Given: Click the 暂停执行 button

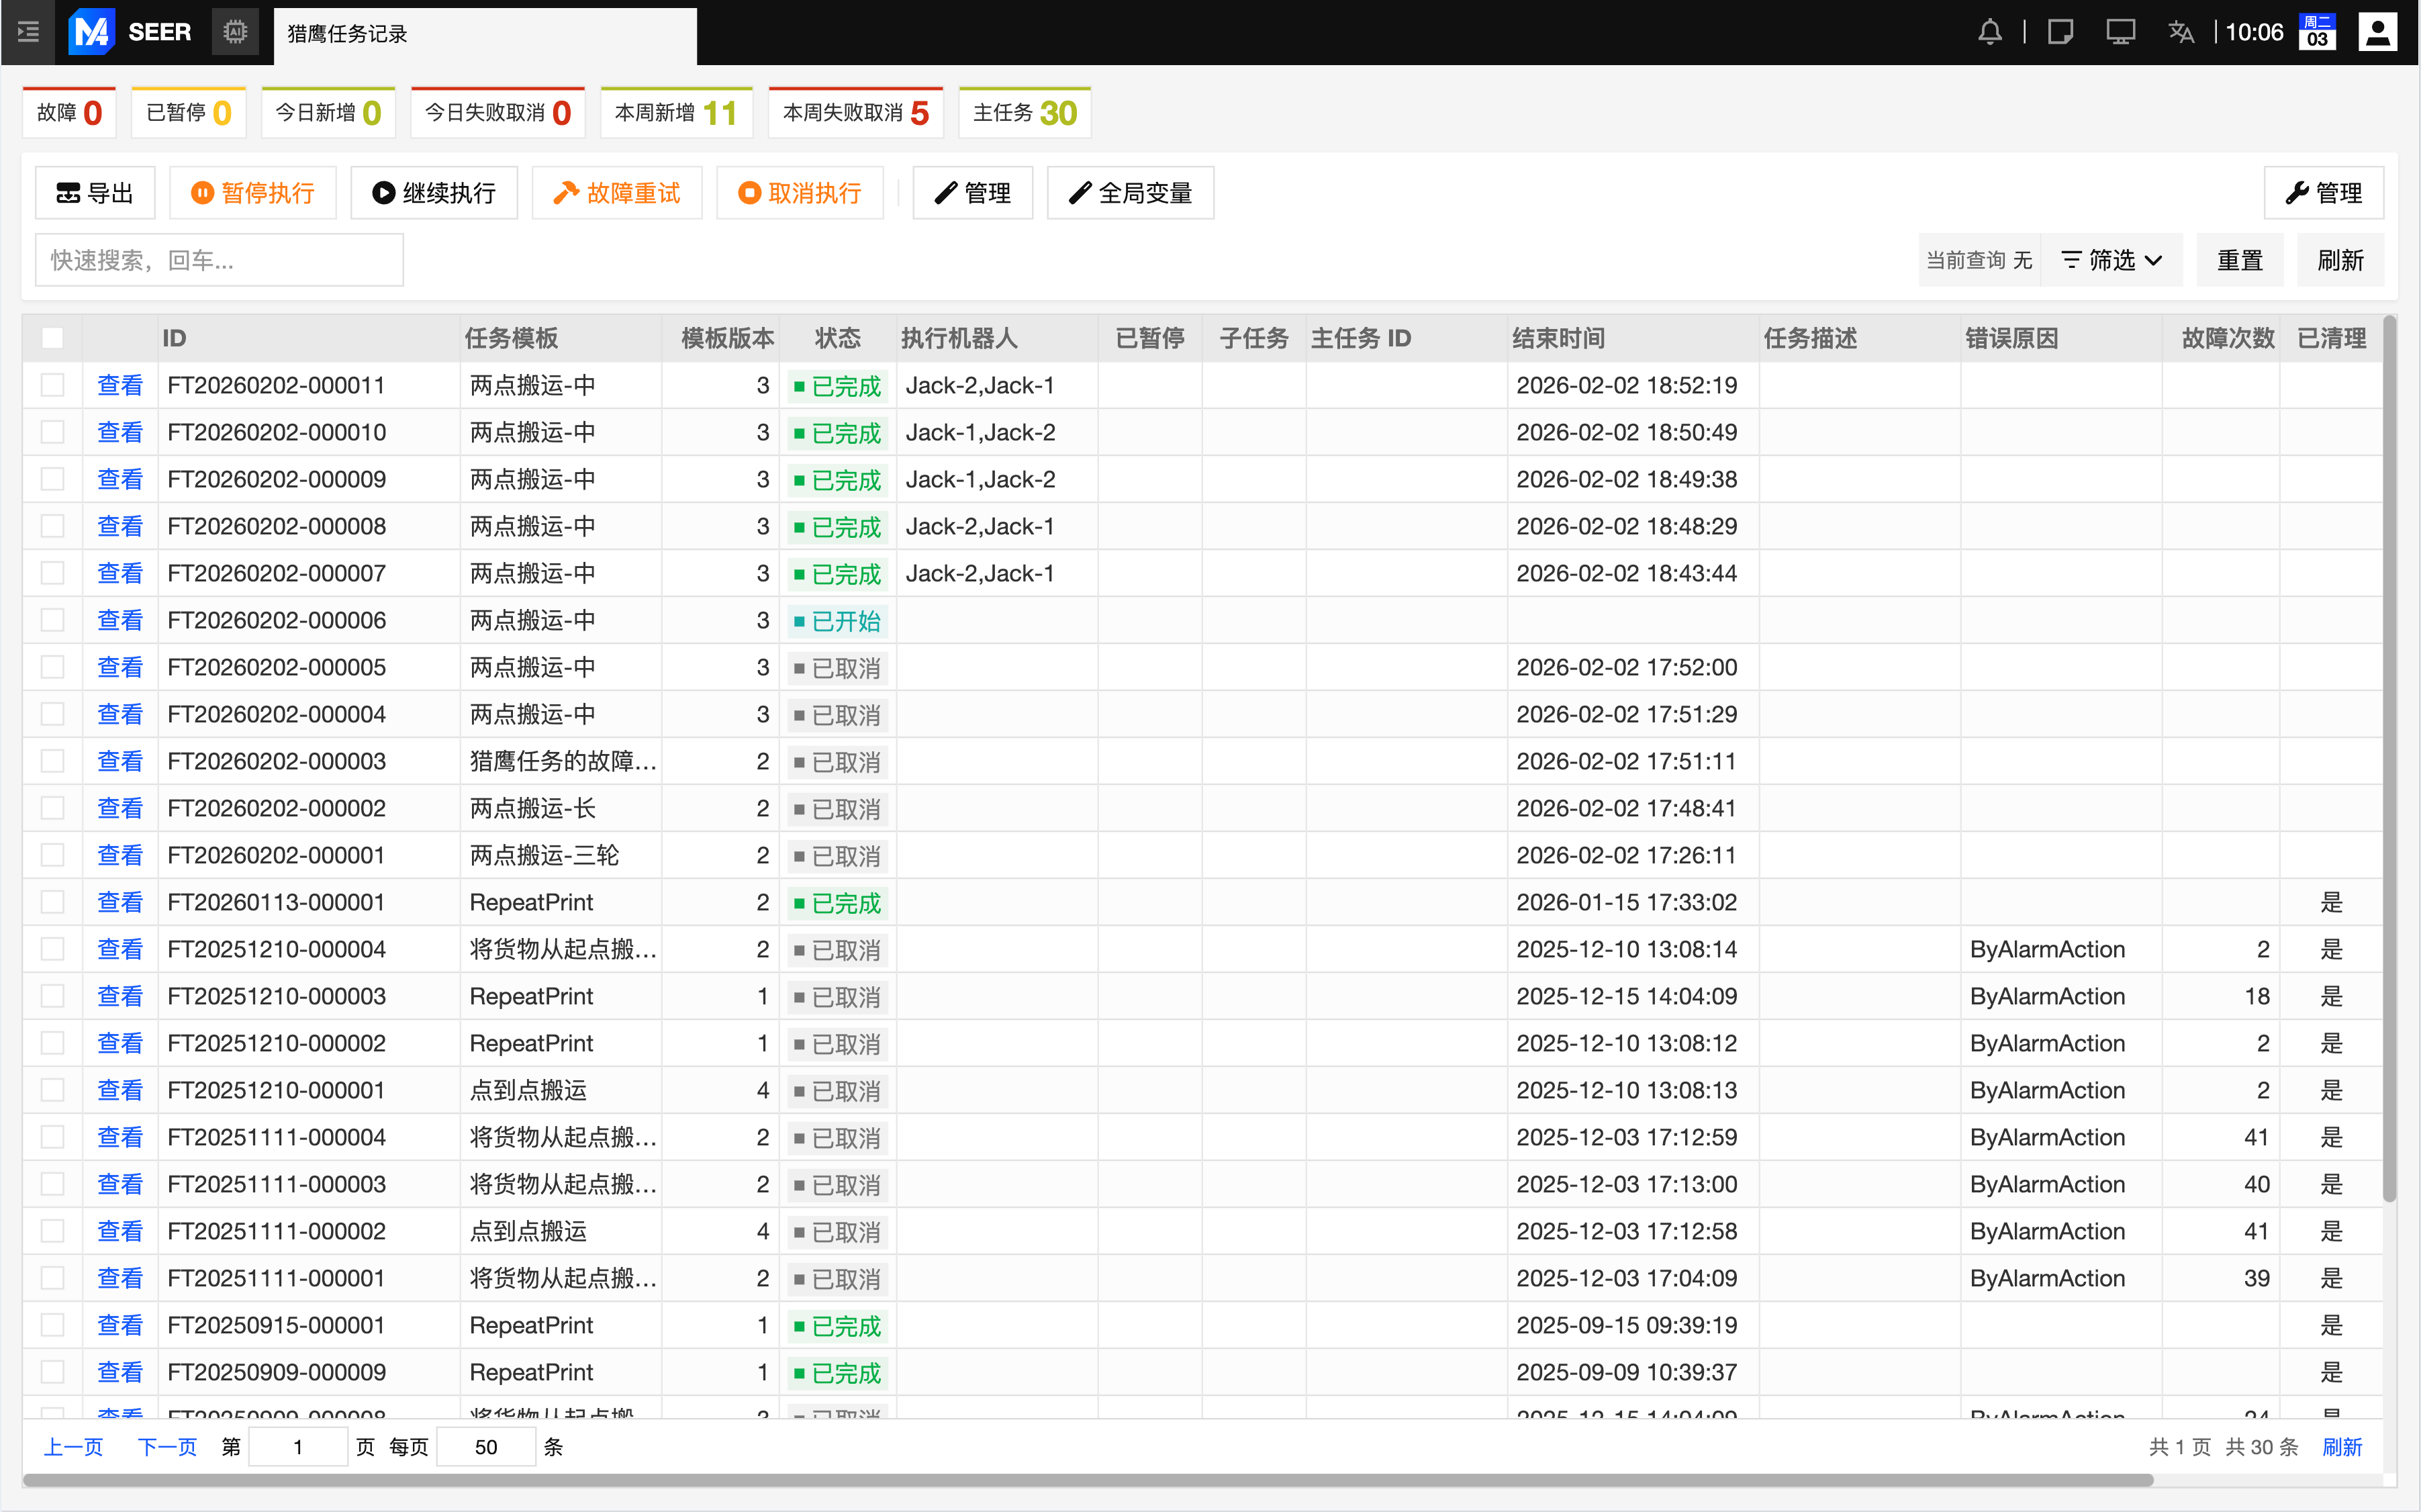Looking at the screenshot, I should point(253,193).
